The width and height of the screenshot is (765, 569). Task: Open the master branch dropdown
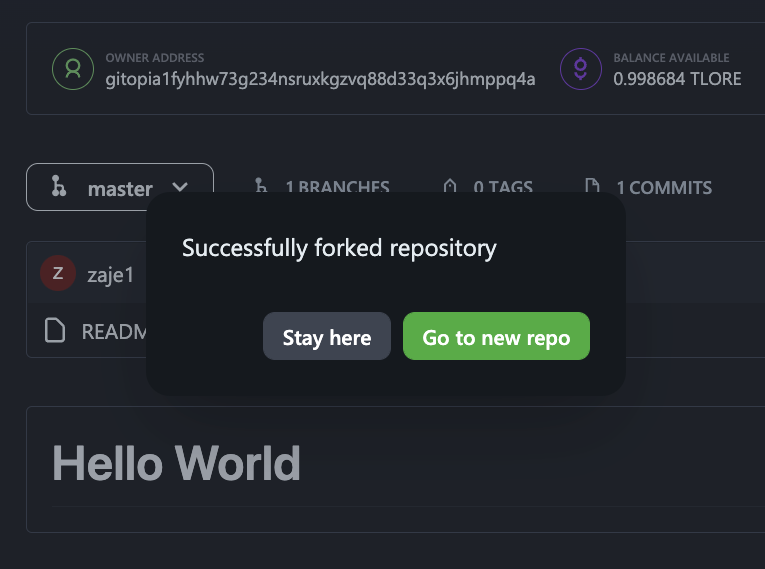(120, 187)
